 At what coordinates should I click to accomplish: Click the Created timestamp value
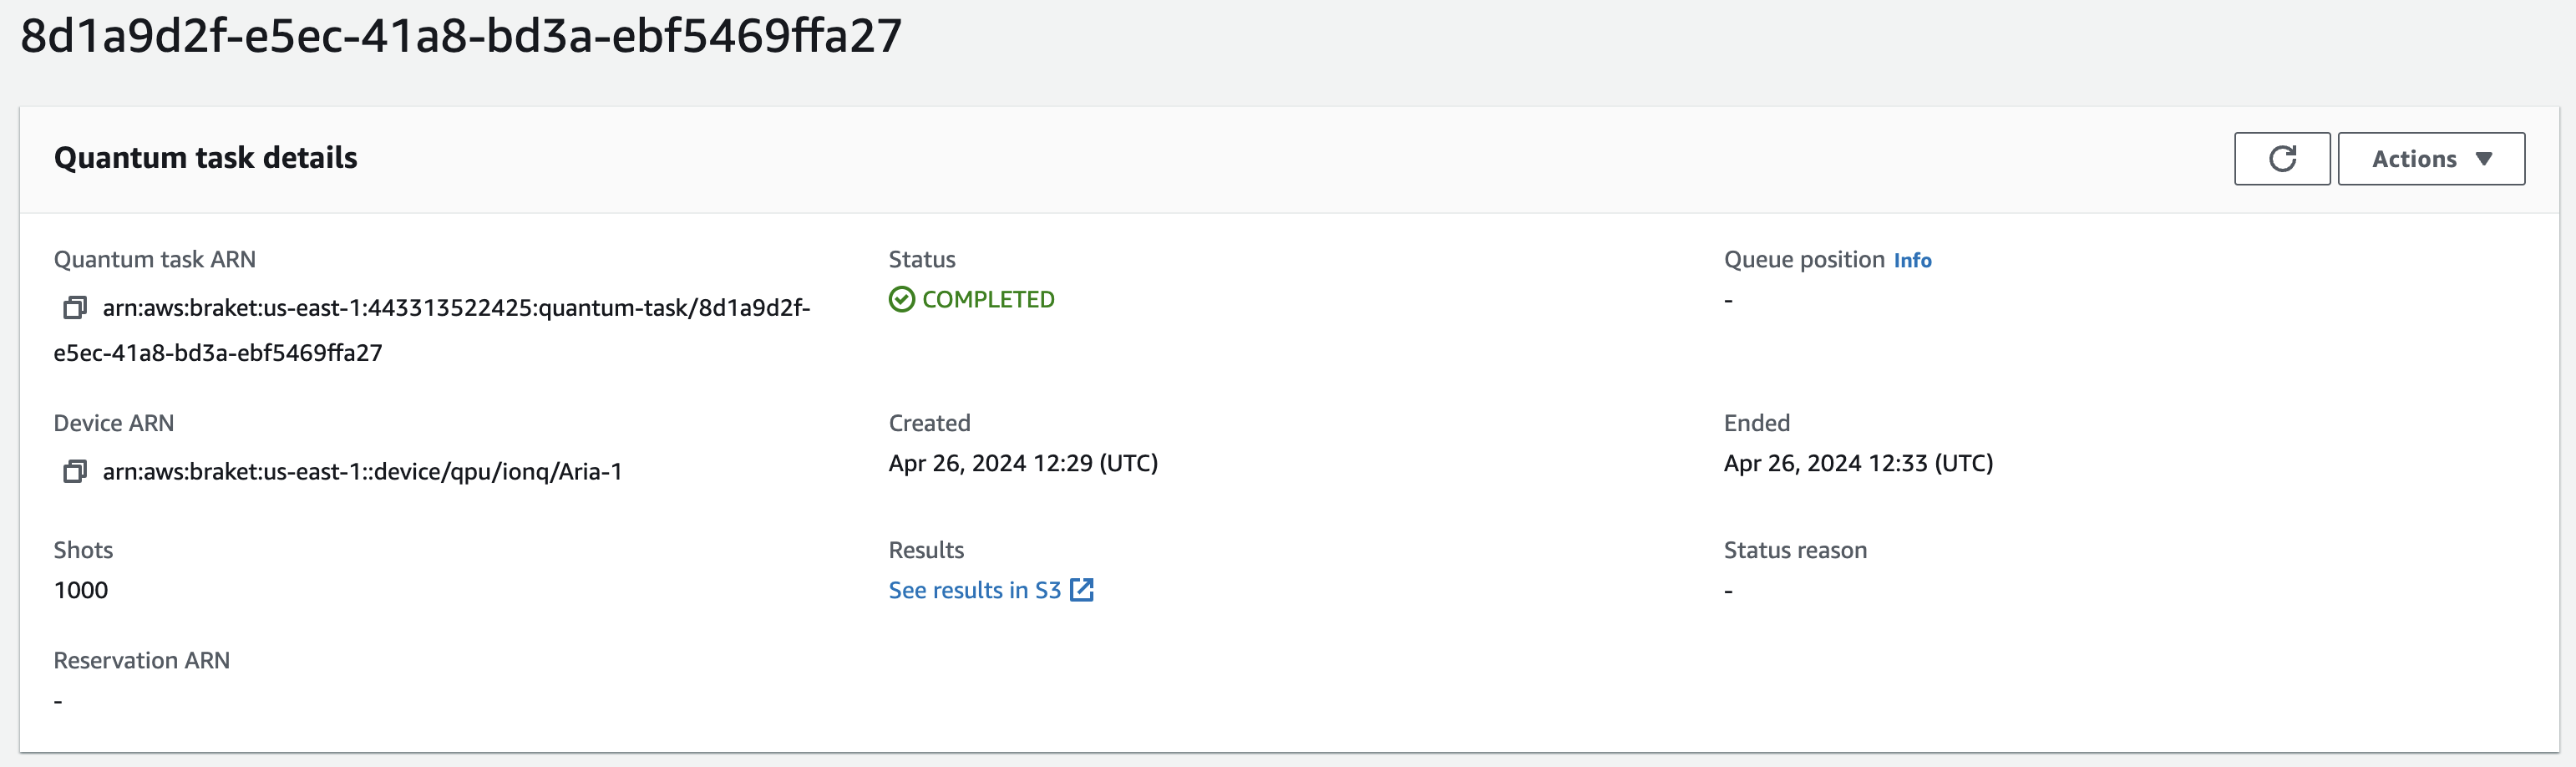point(1023,464)
